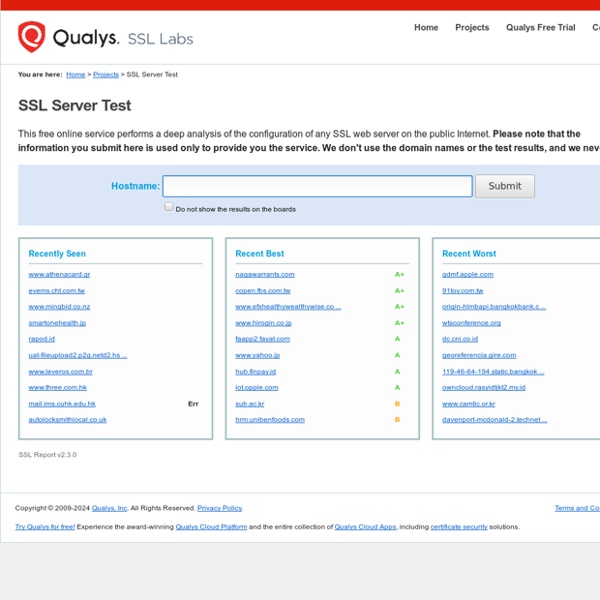The width and height of the screenshot is (600, 600).
Task: Open gdmf.apple.com in Recent Worst
Action: (x=468, y=274)
